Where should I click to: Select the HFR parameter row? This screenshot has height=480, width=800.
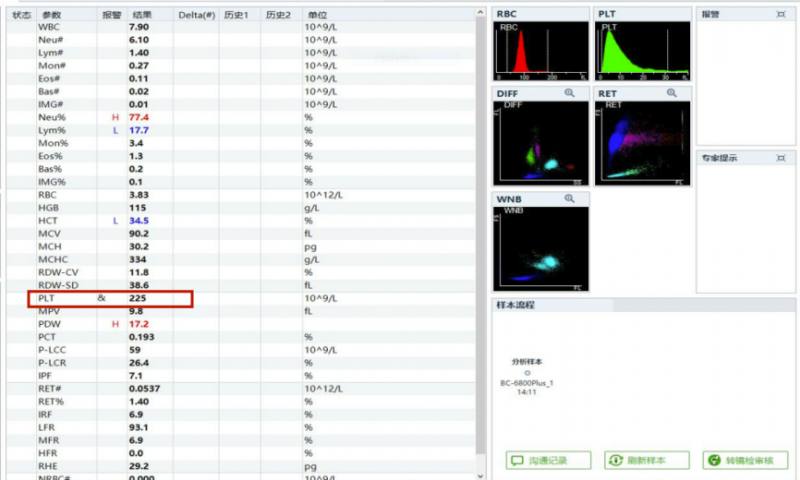[x=241, y=453]
